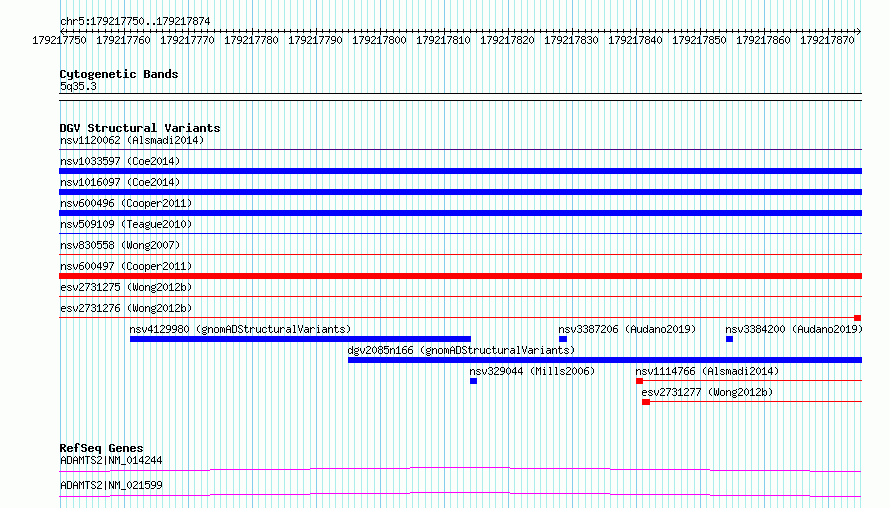
Task: Click the dgv2085n166 (gnomADStructuralVariants) label
Action: point(461,350)
